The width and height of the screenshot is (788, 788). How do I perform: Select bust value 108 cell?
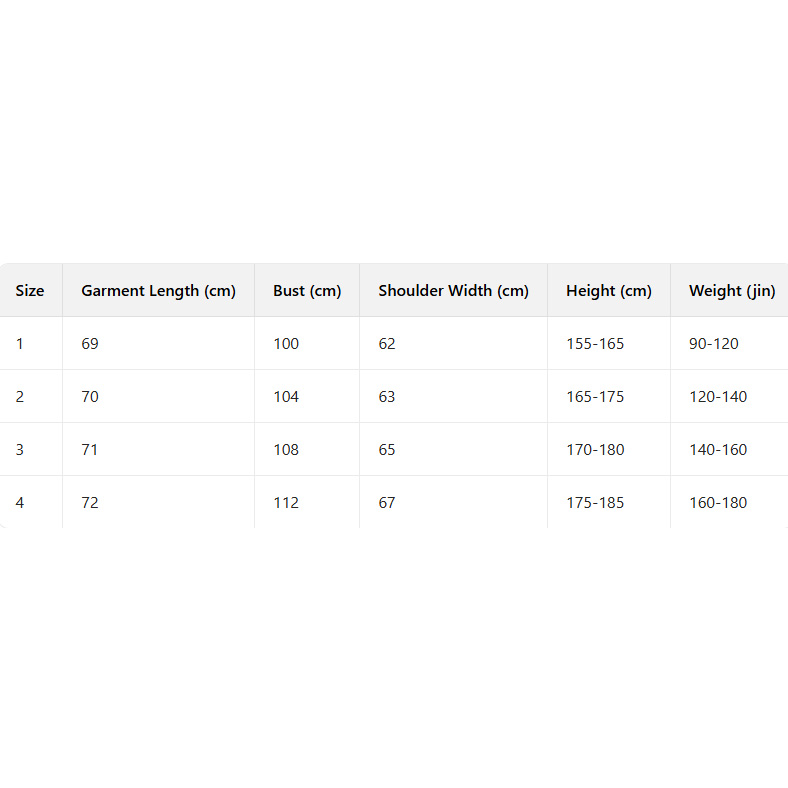coord(286,450)
